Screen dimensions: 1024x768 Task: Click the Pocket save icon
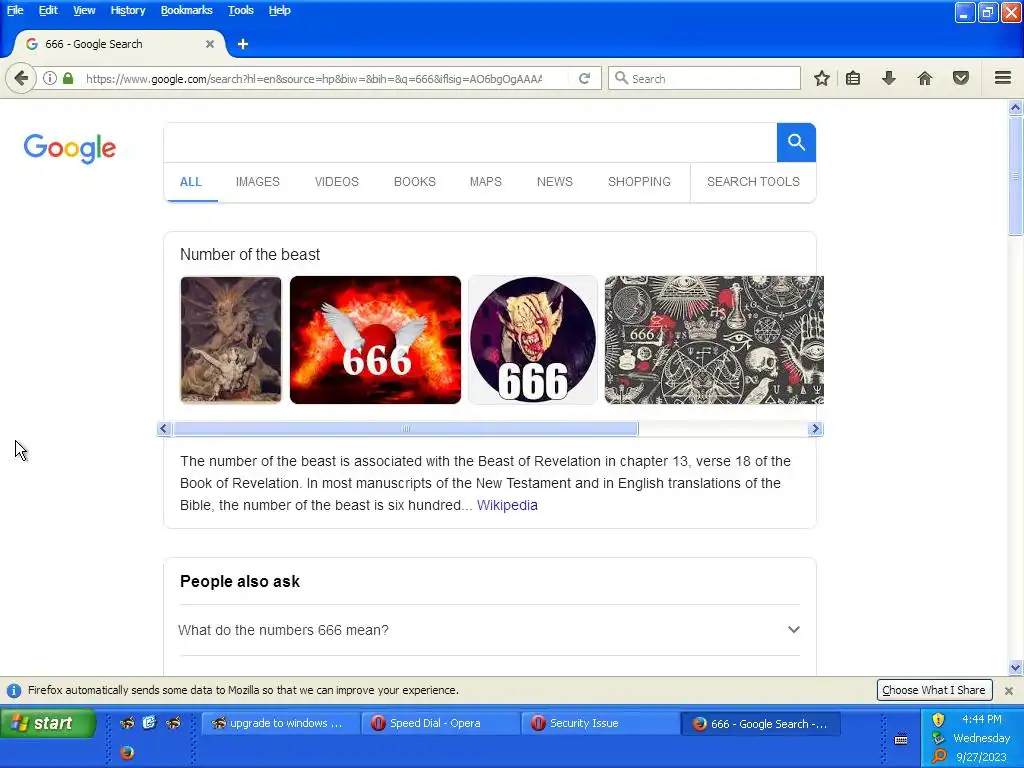click(x=961, y=78)
